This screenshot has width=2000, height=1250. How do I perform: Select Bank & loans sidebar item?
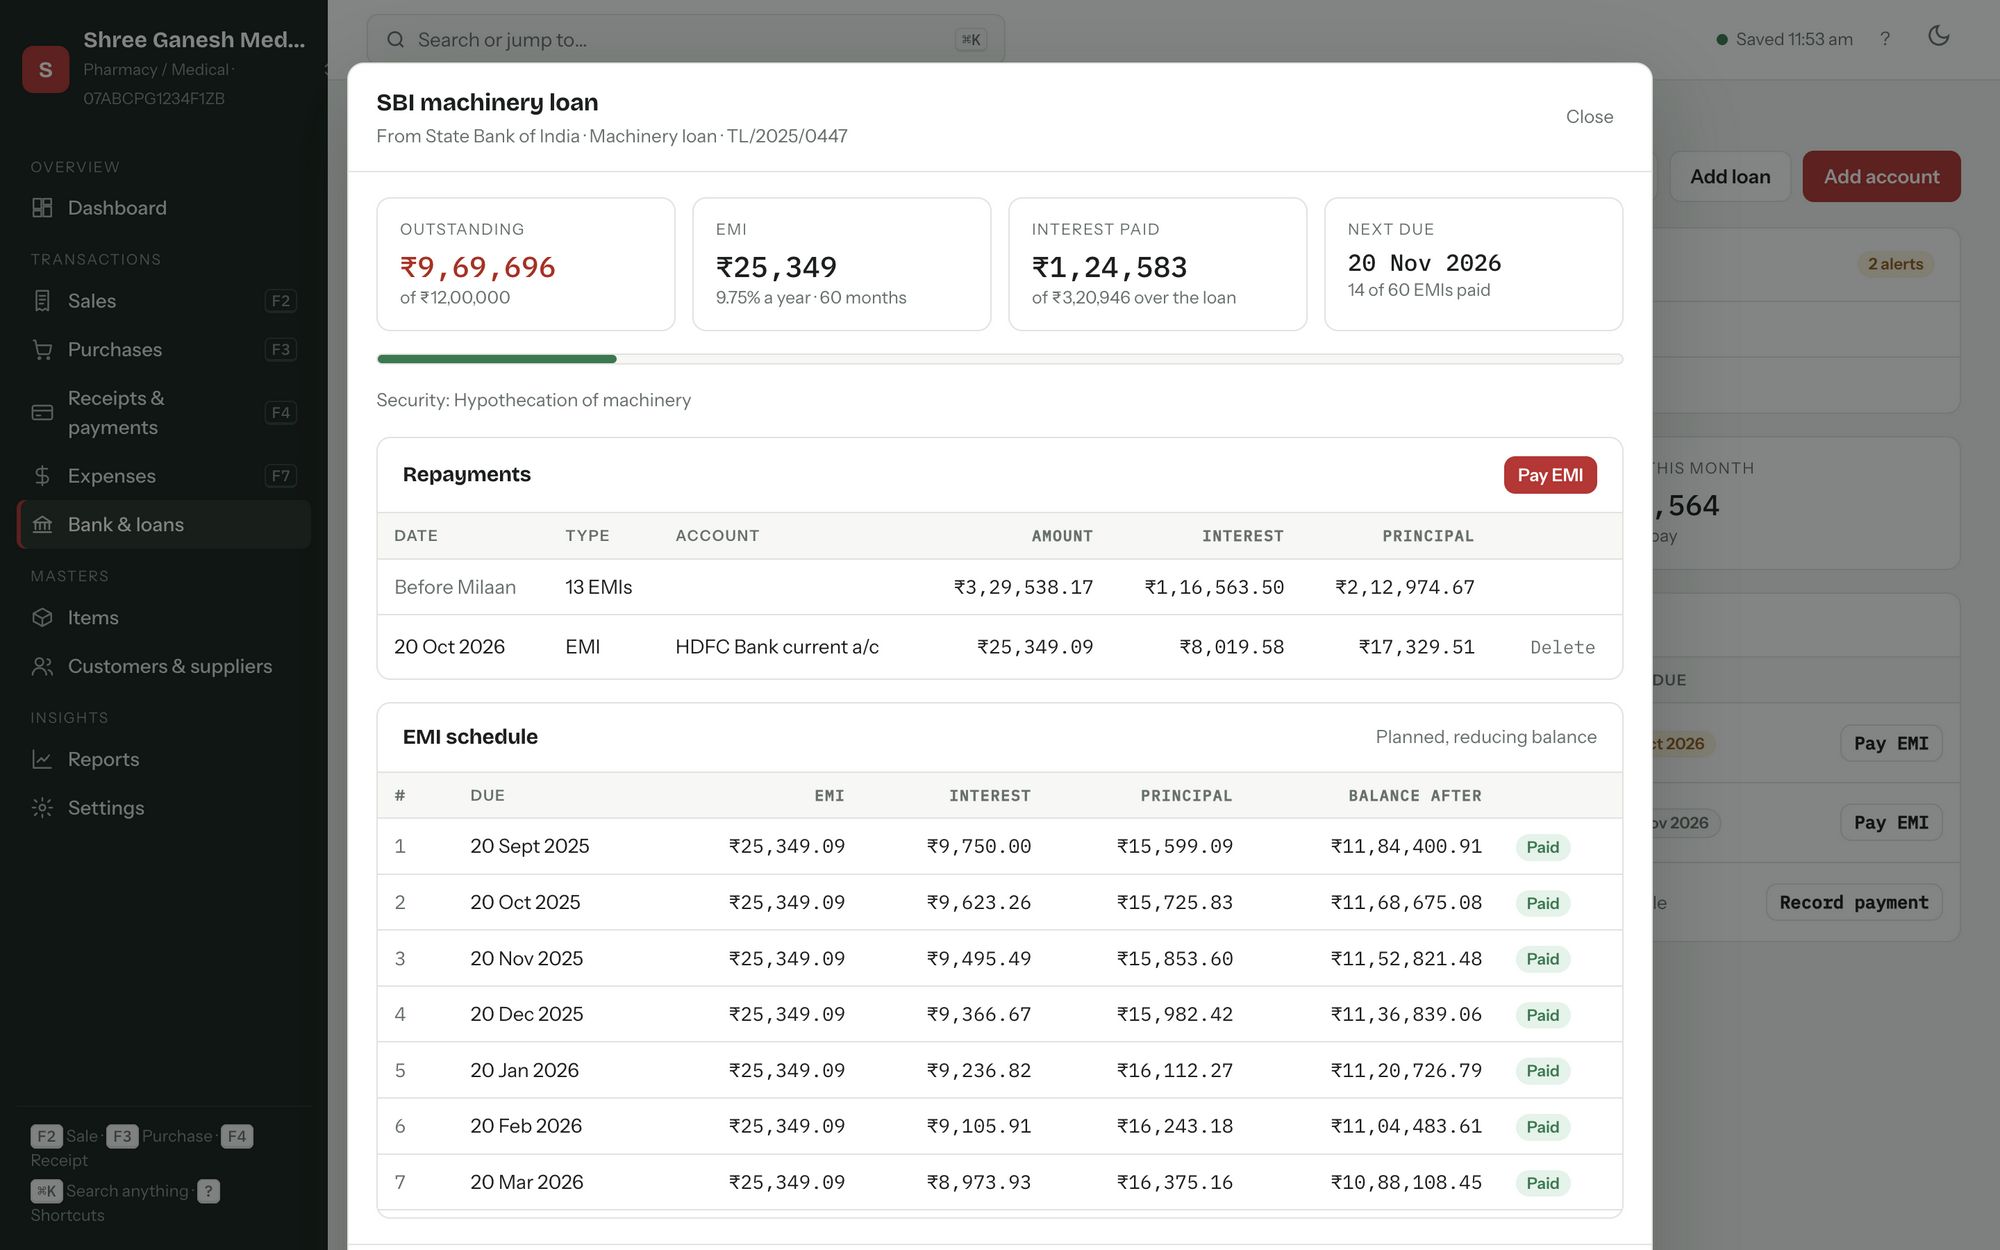click(x=164, y=525)
